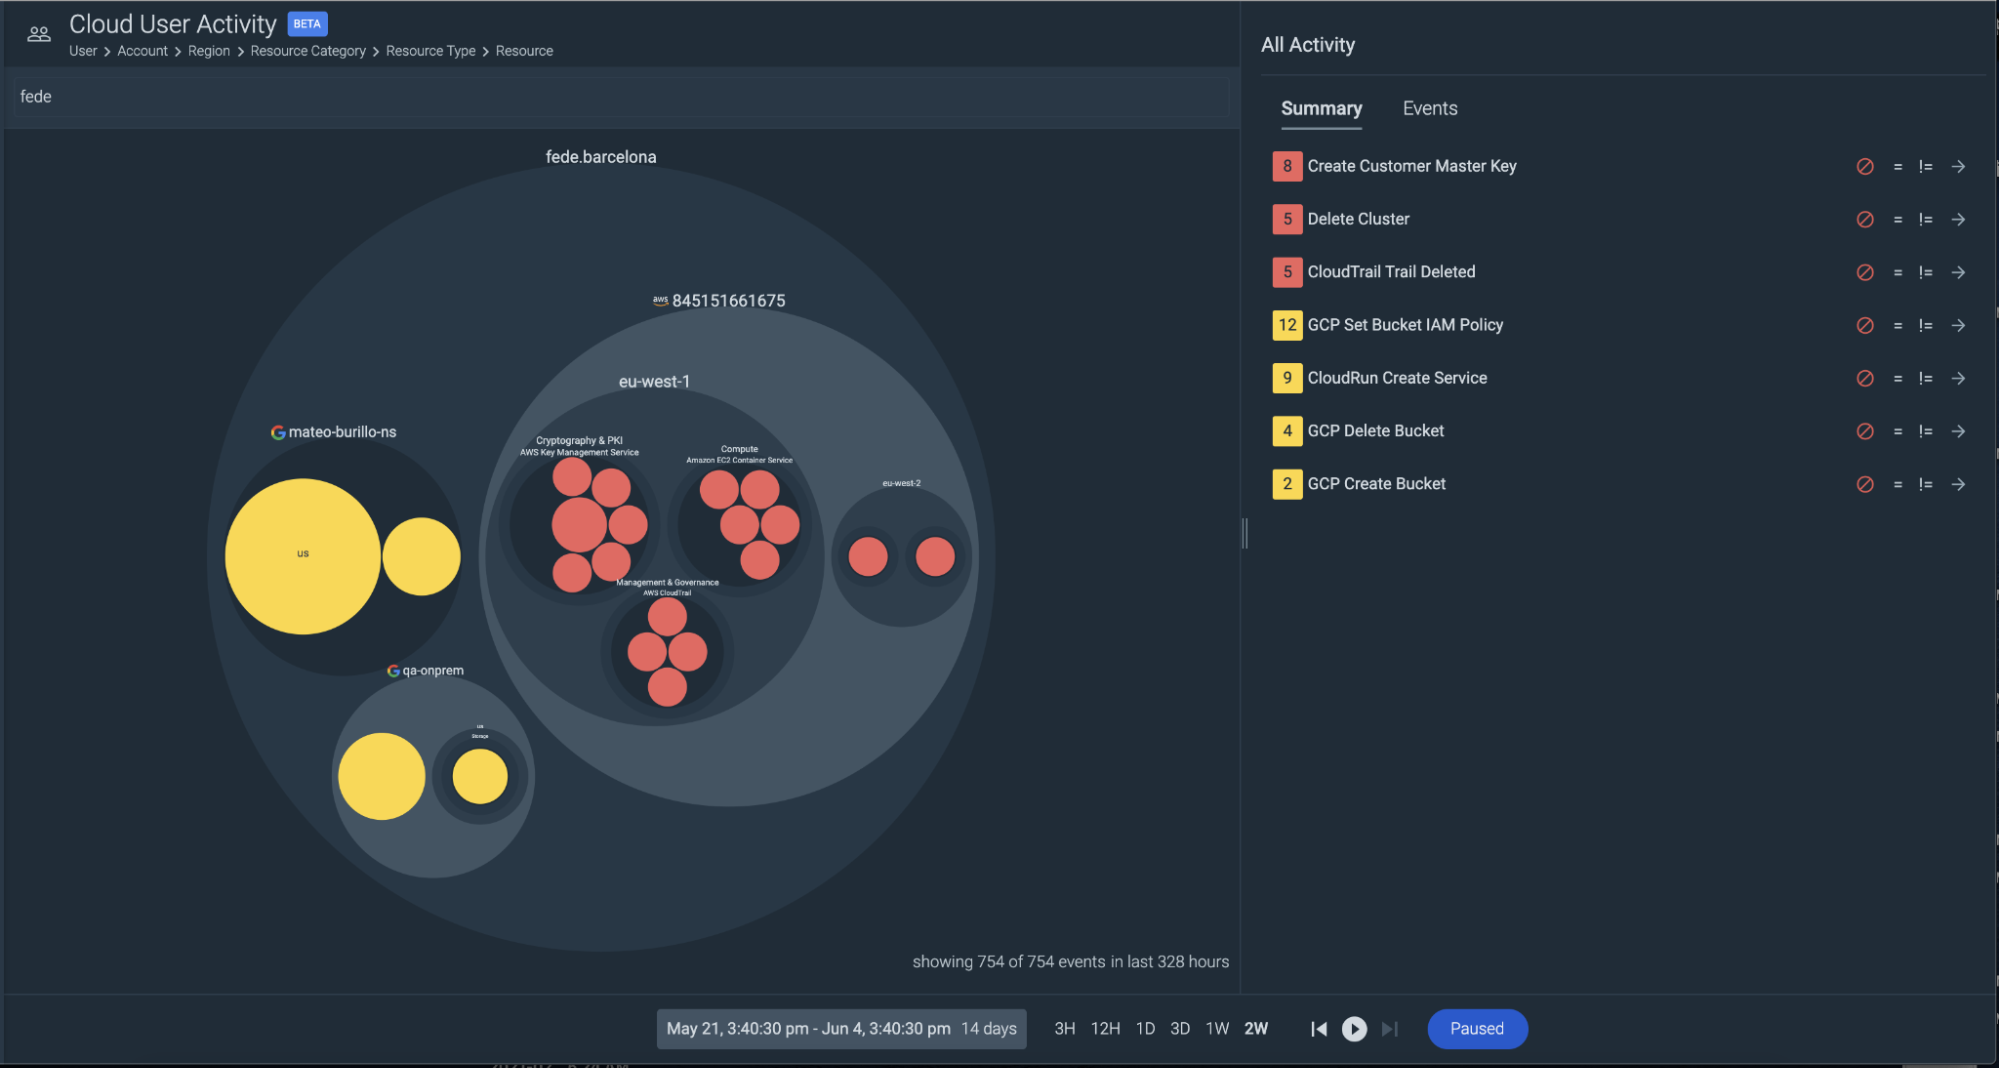The height and width of the screenshot is (1068, 1999).
Task: Select the Summary tab
Action: pyautogui.click(x=1321, y=109)
